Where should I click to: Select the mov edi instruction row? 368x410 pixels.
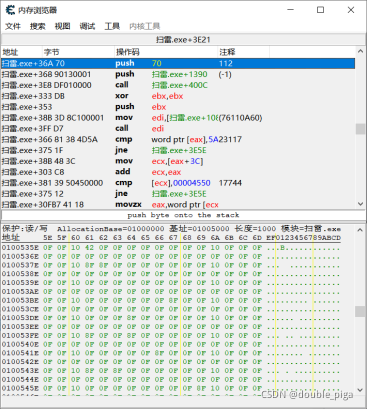tap(178, 118)
